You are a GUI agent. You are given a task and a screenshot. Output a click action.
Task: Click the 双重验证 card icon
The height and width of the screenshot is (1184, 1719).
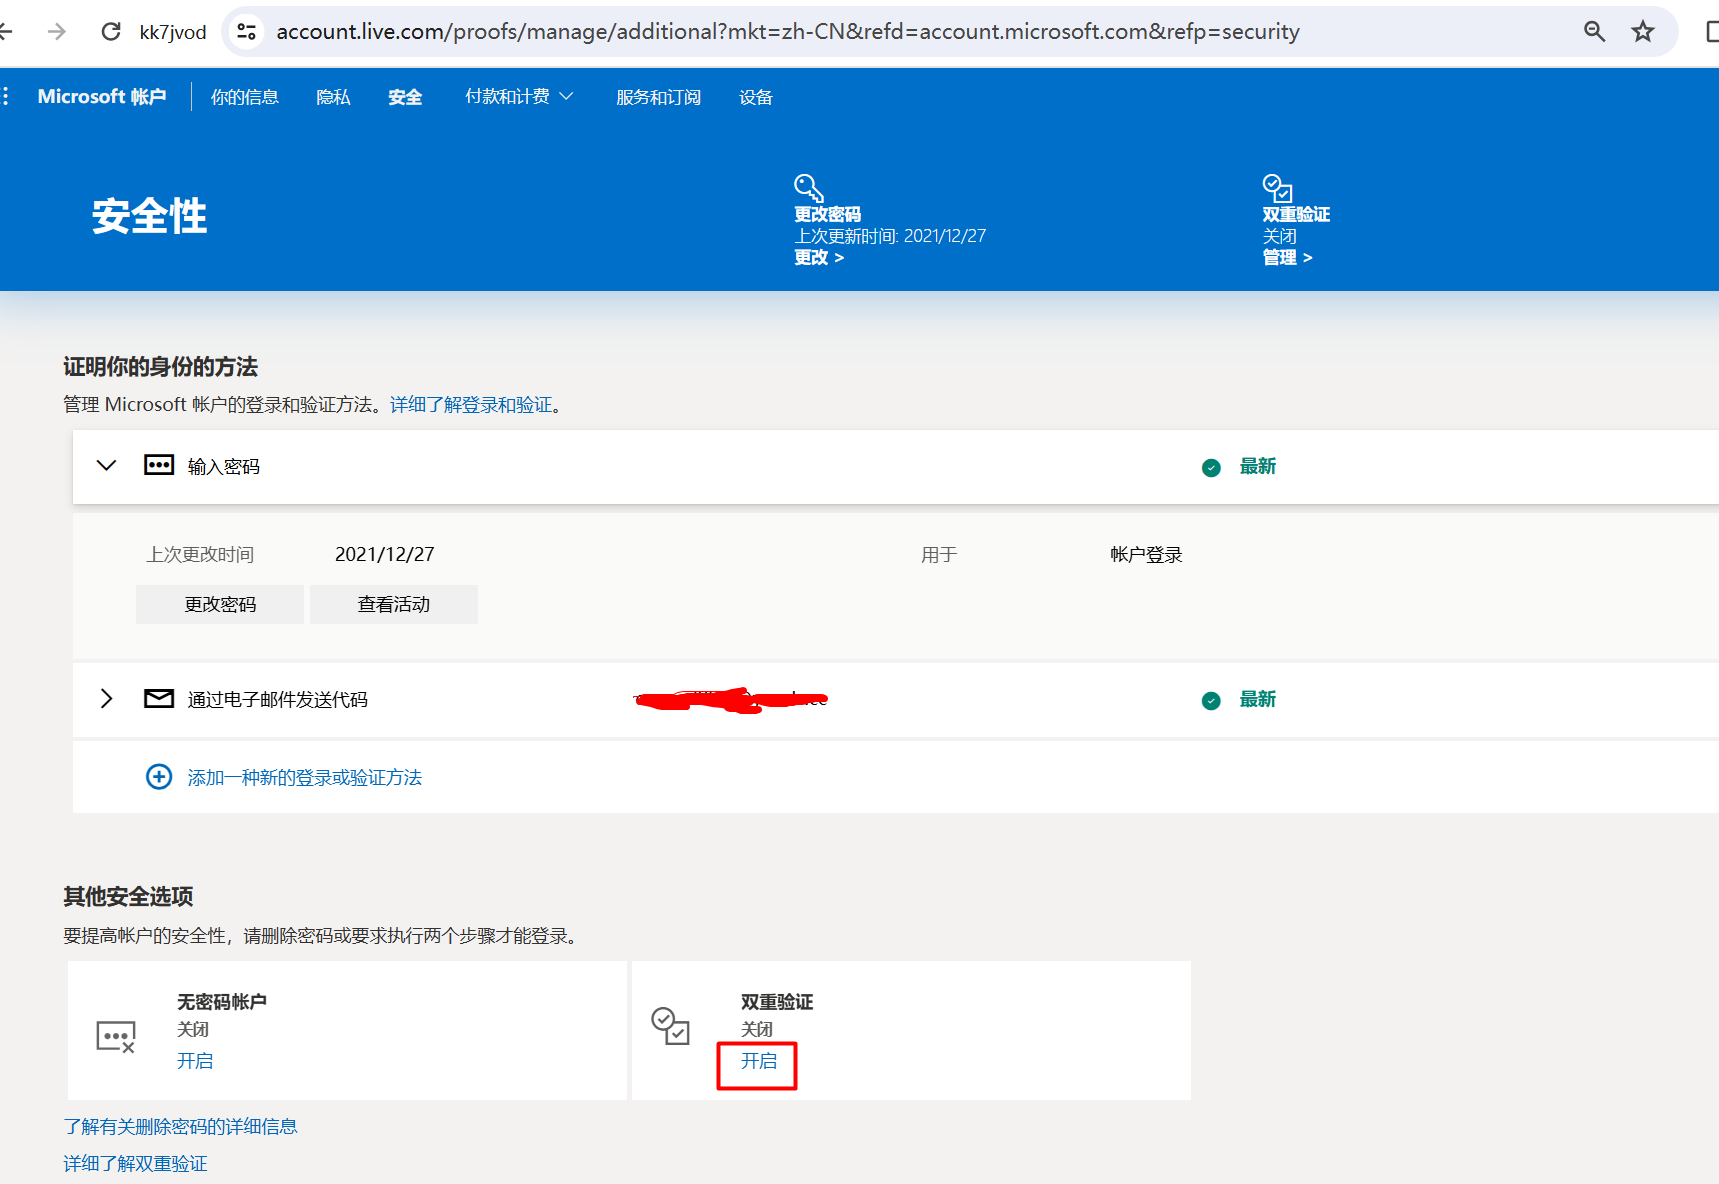[670, 1026]
